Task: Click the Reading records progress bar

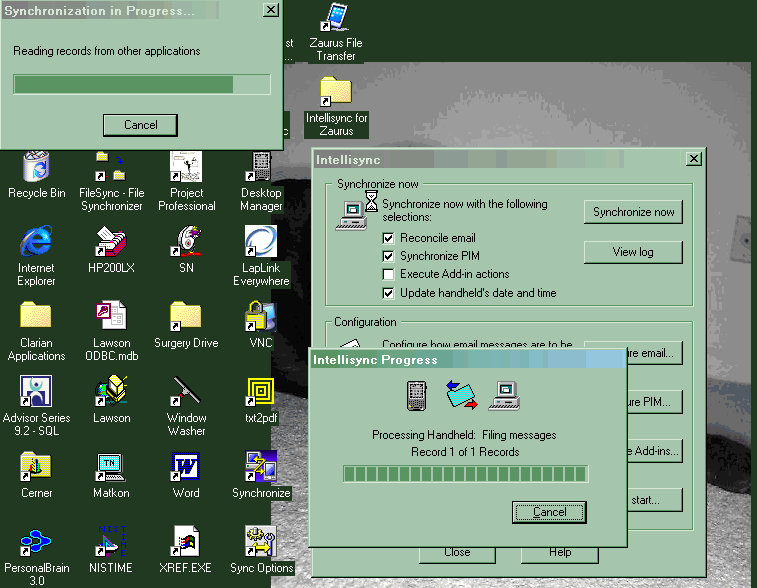Action: 141,84
